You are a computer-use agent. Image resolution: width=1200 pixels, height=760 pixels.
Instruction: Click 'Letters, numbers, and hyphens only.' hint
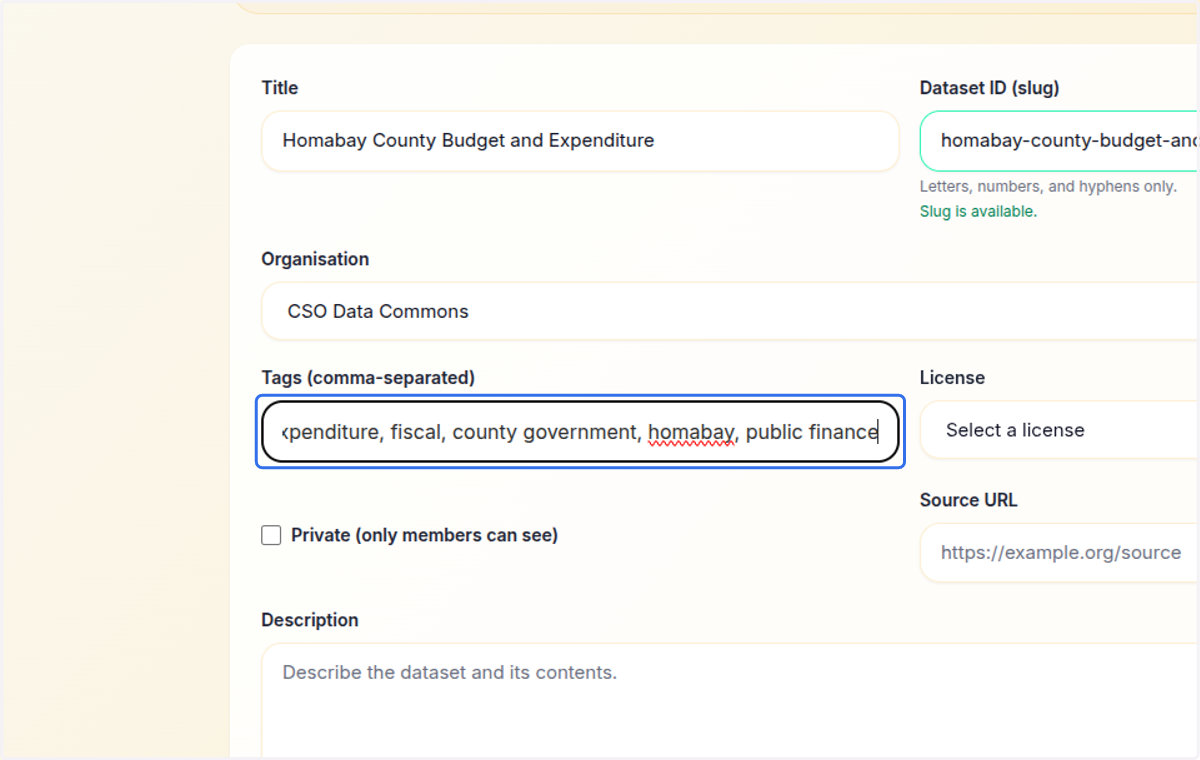point(1048,187)
